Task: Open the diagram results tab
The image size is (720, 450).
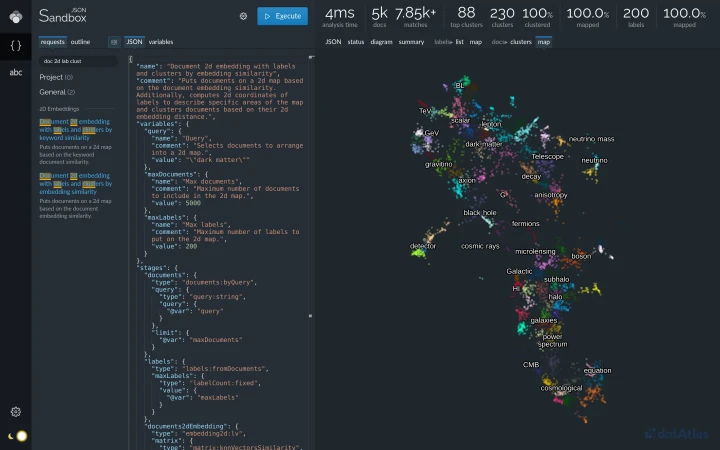Action: [x=381, y=42]
